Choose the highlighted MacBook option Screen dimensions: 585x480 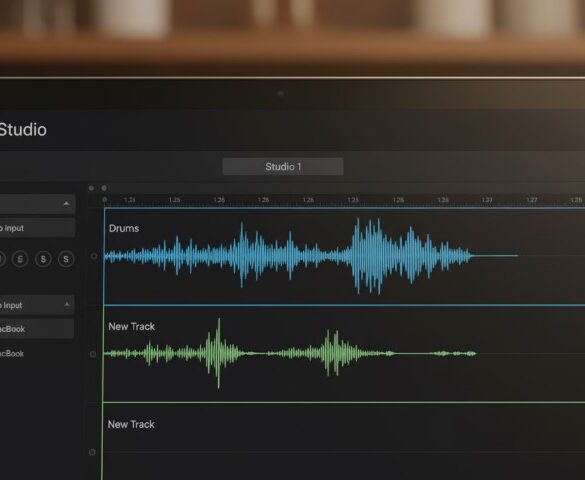click(37, 329)
